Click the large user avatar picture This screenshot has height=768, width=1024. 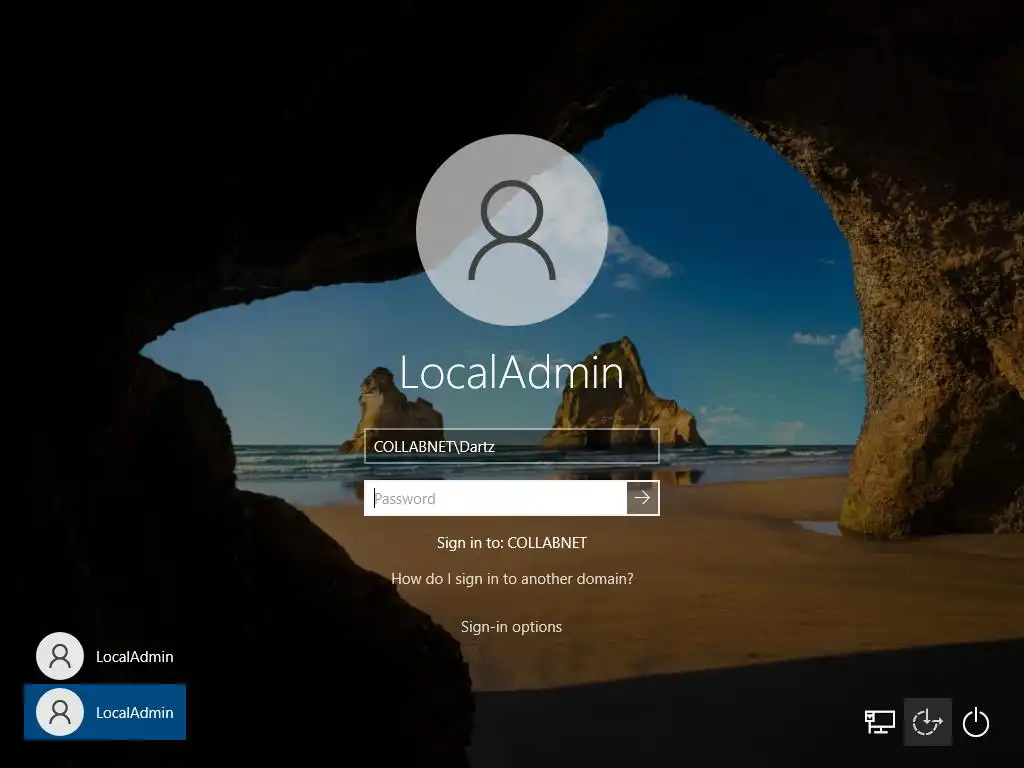pyautogui.click(x=512, y=230)
